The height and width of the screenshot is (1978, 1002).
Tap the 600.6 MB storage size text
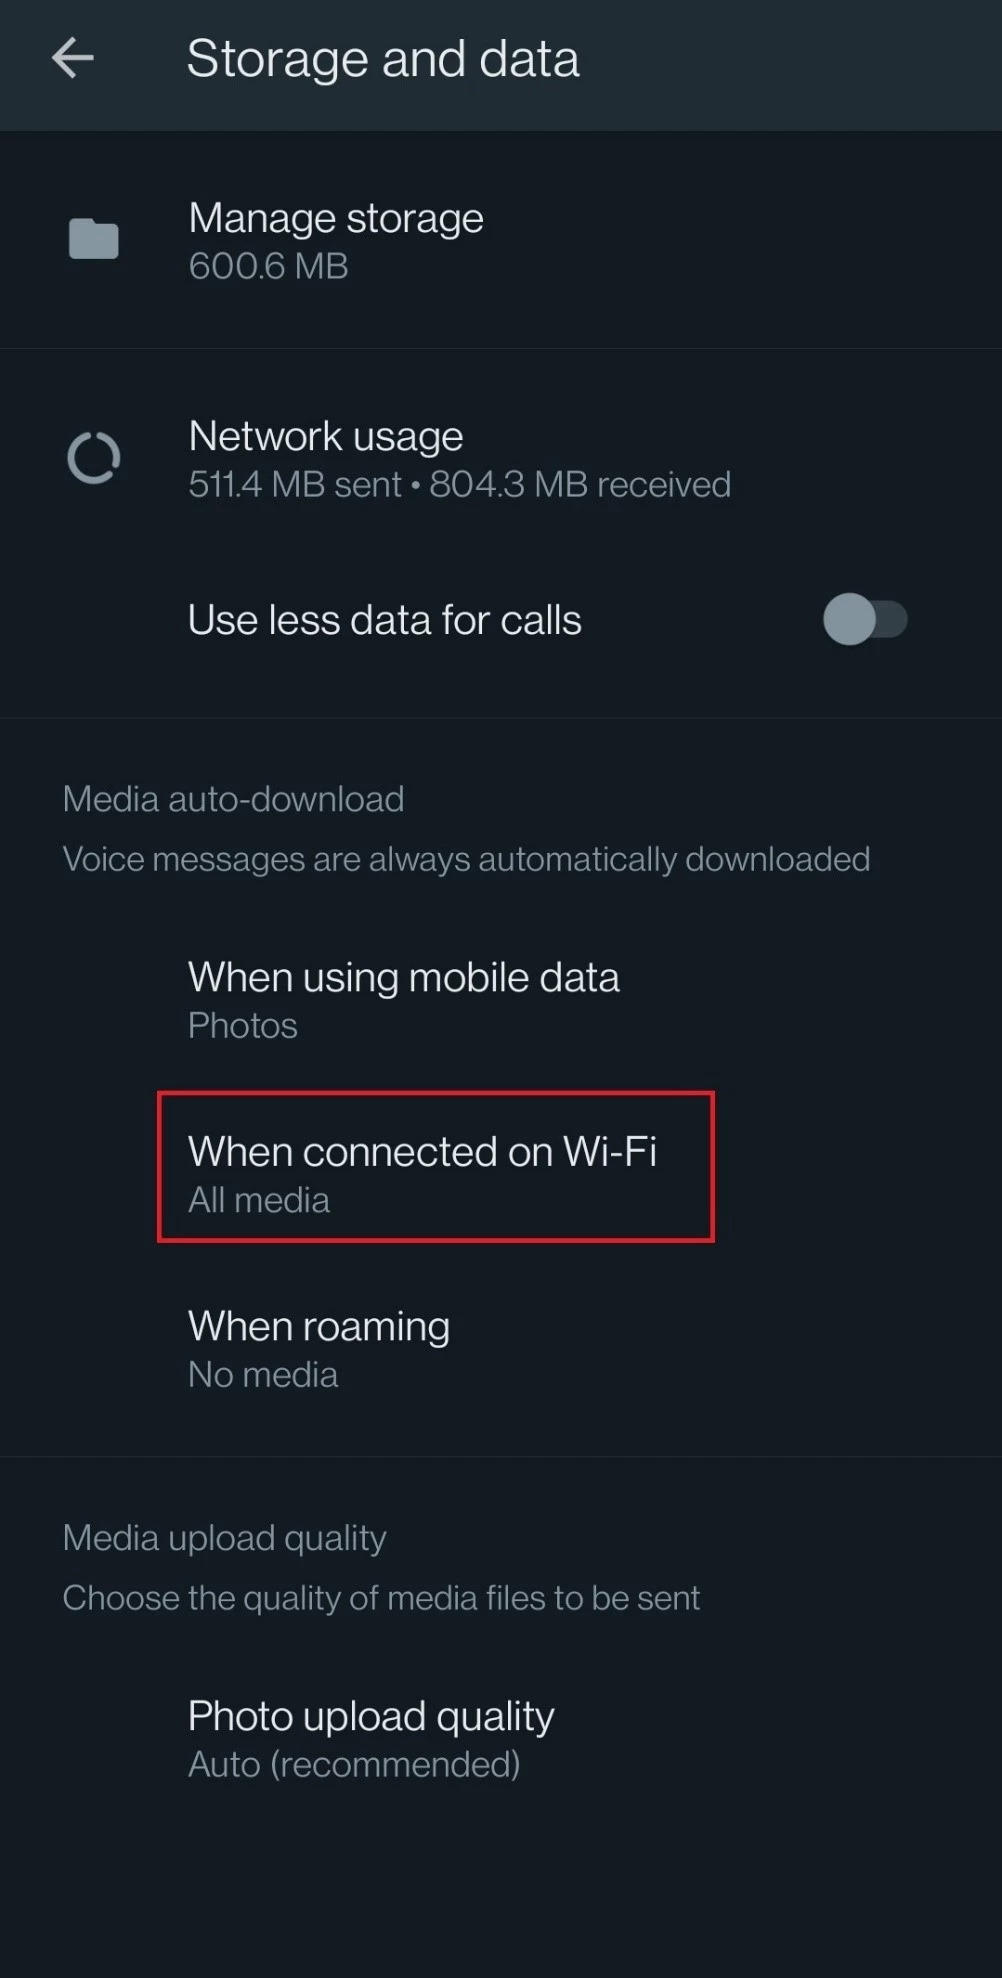coord(268,266)
